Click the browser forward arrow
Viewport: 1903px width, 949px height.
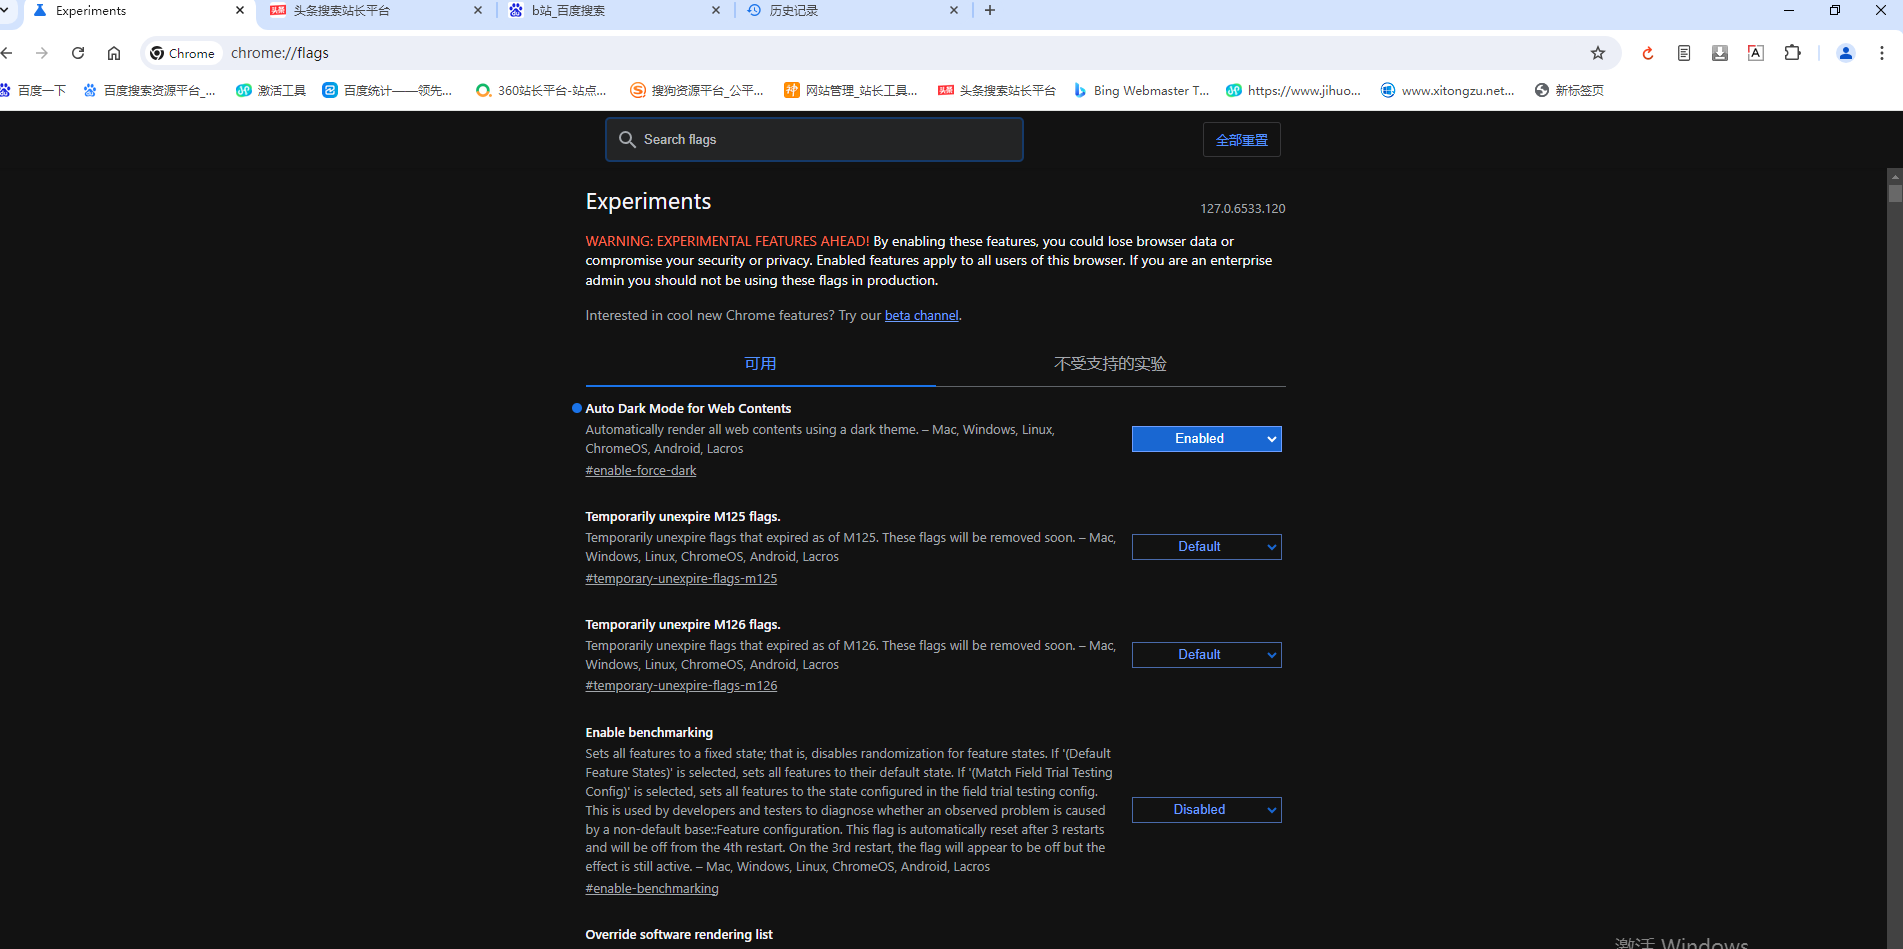(42, 53)
